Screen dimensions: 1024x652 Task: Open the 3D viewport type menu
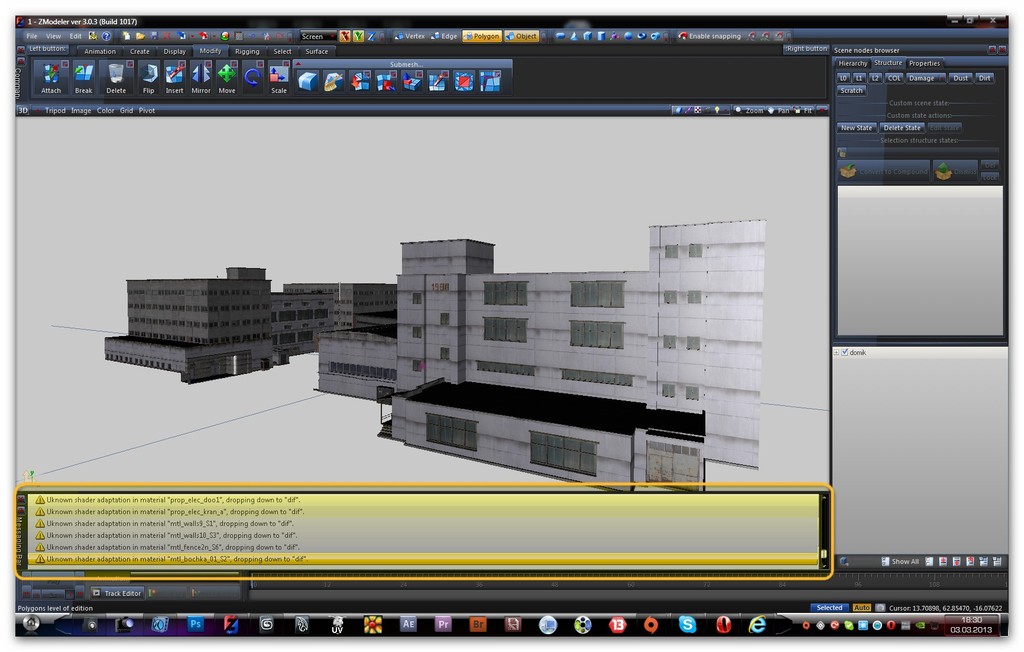[23, 110]
